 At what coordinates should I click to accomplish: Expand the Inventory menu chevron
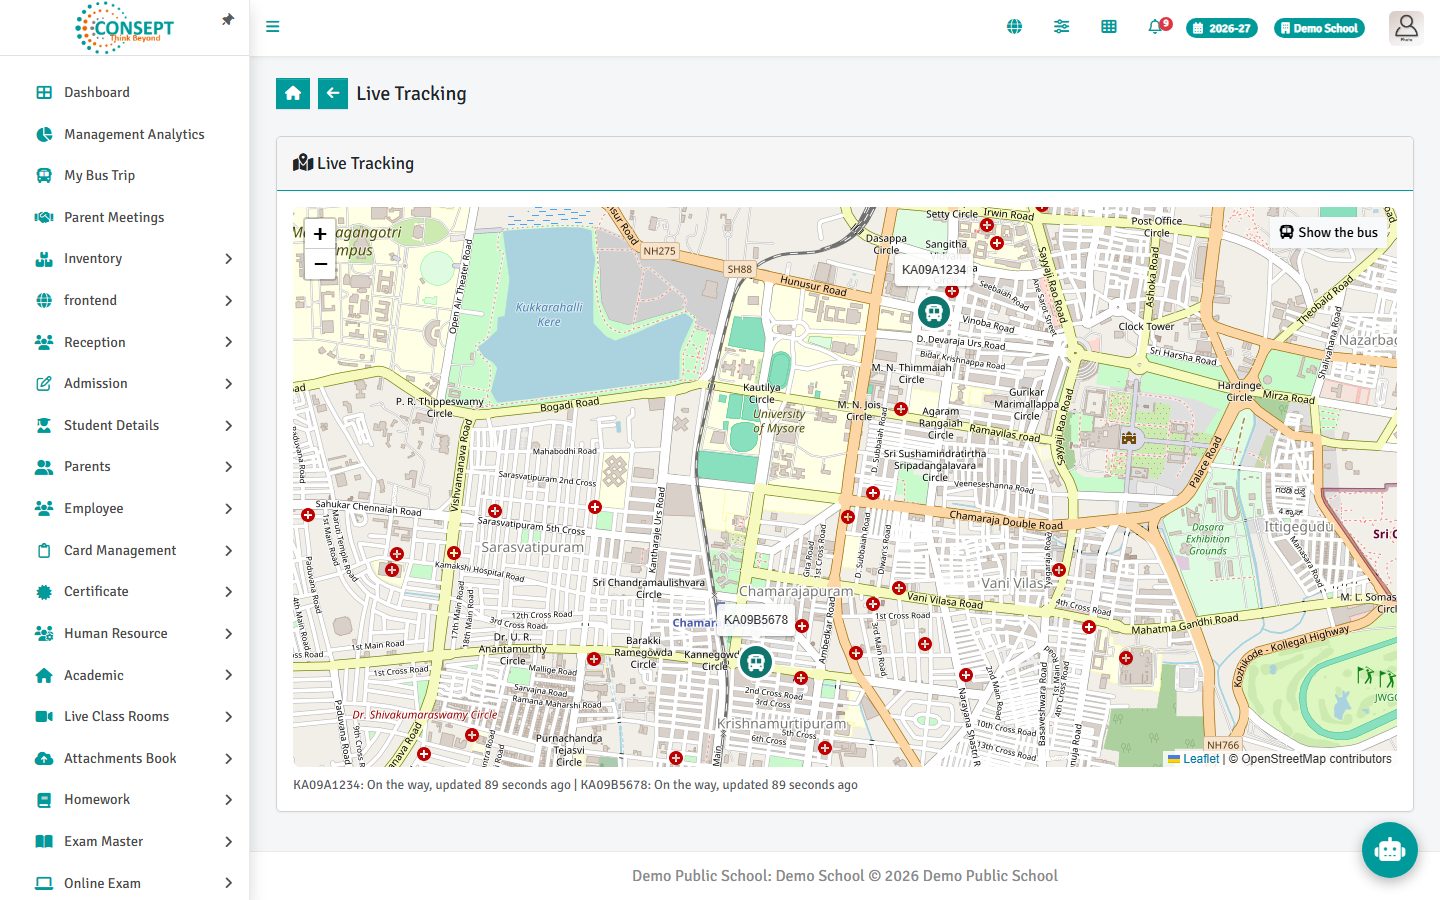click(228, 259)
